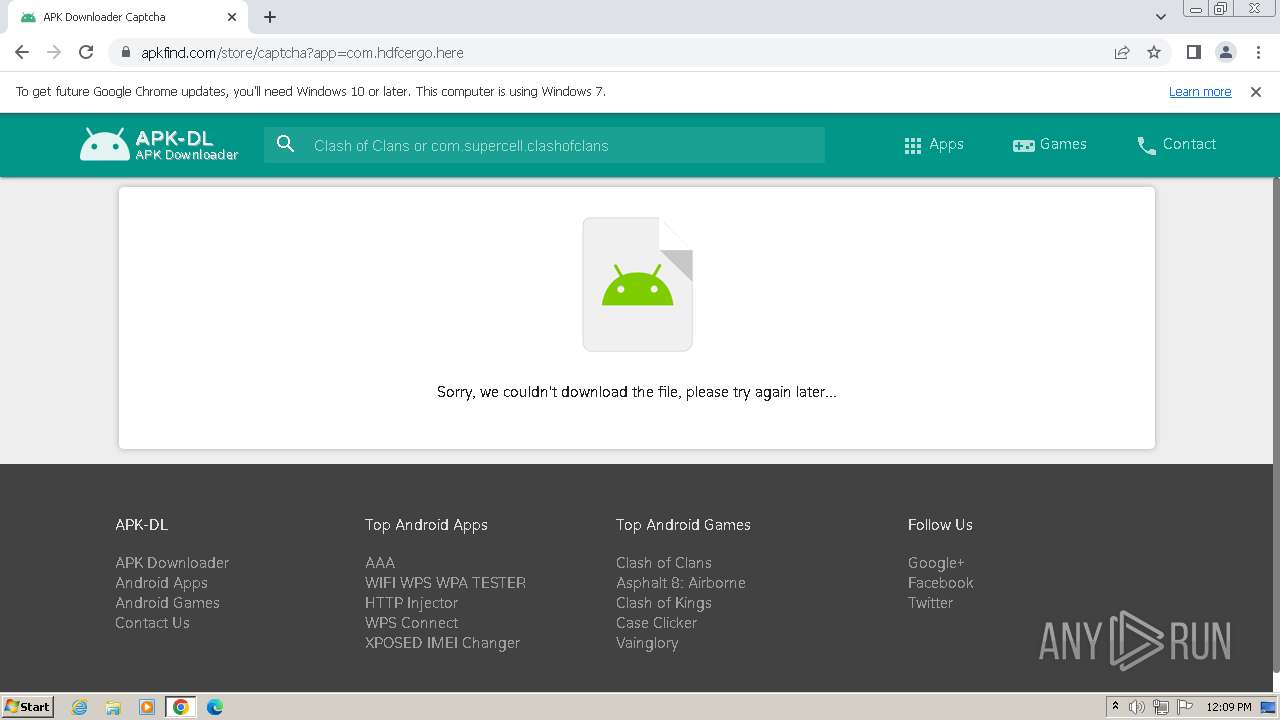
Task: Open a new browser tab
Action: point(270,17)
